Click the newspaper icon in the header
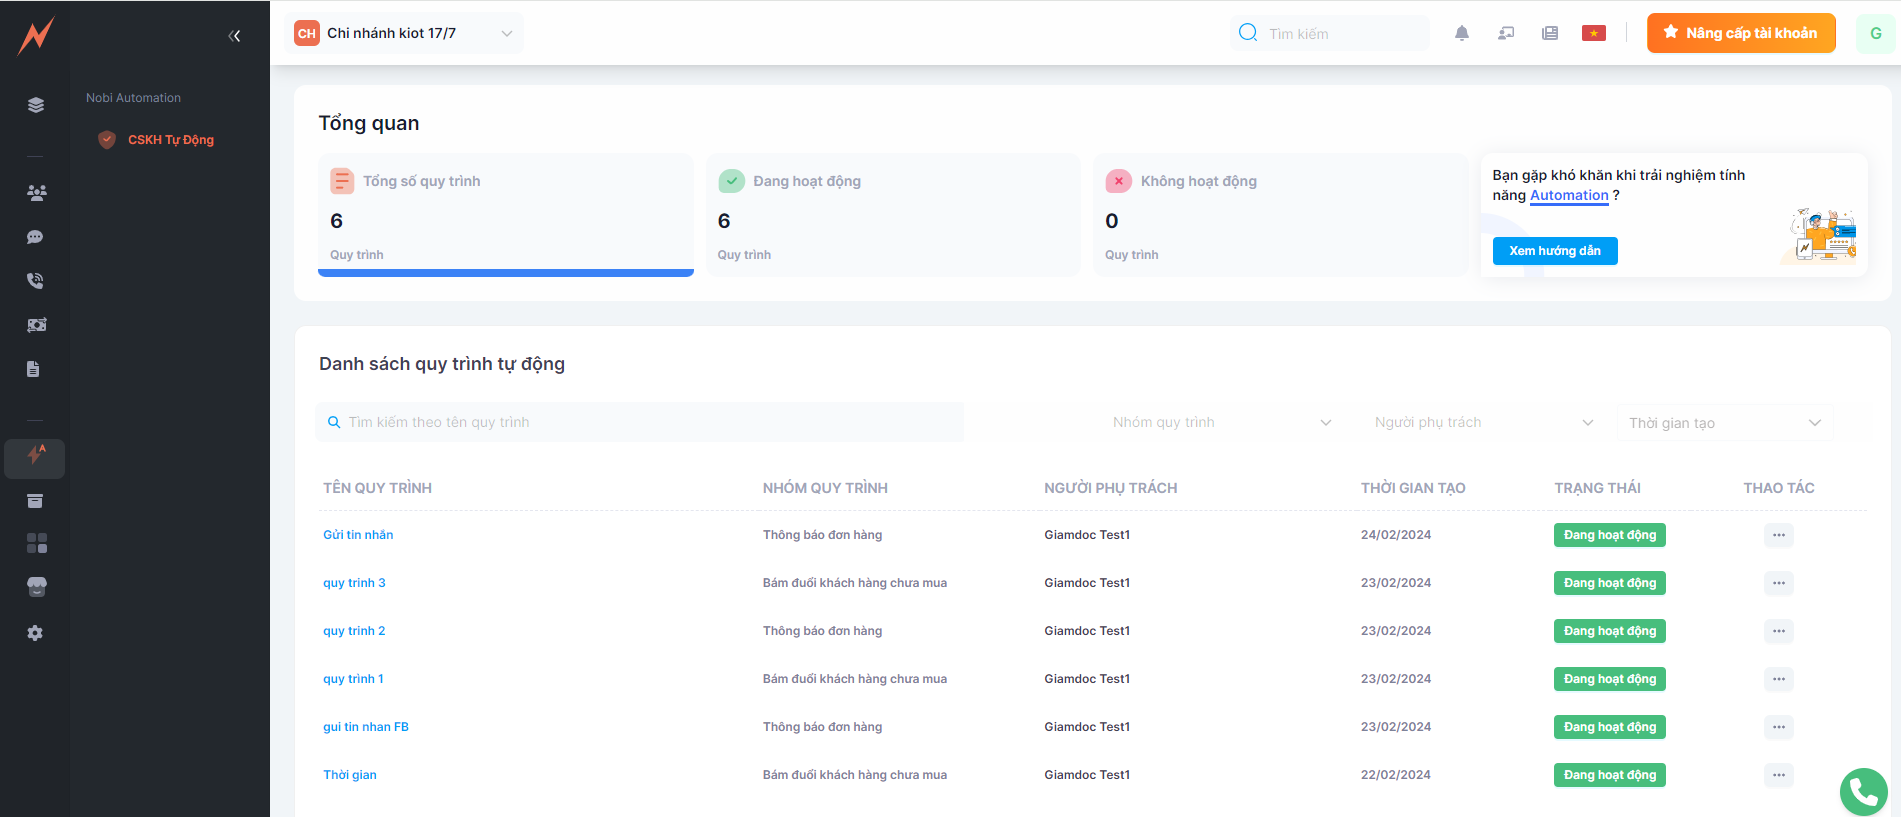Screen dimensions: 1901x817 point(1549,33)
